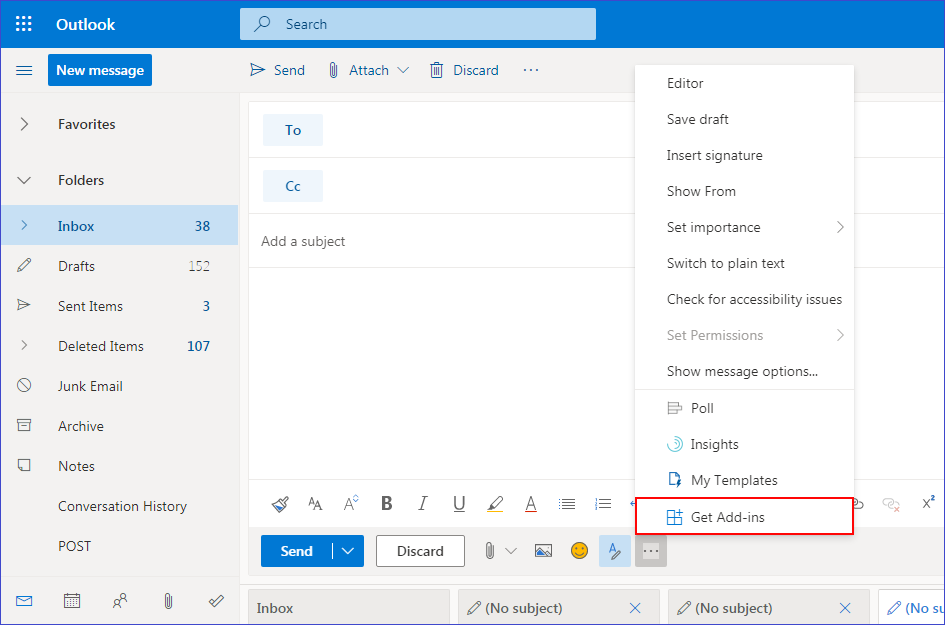Viewport: 945px width, 625px height.
Task: Apply font color with the A icon
Action: click(x=531, y=504)
